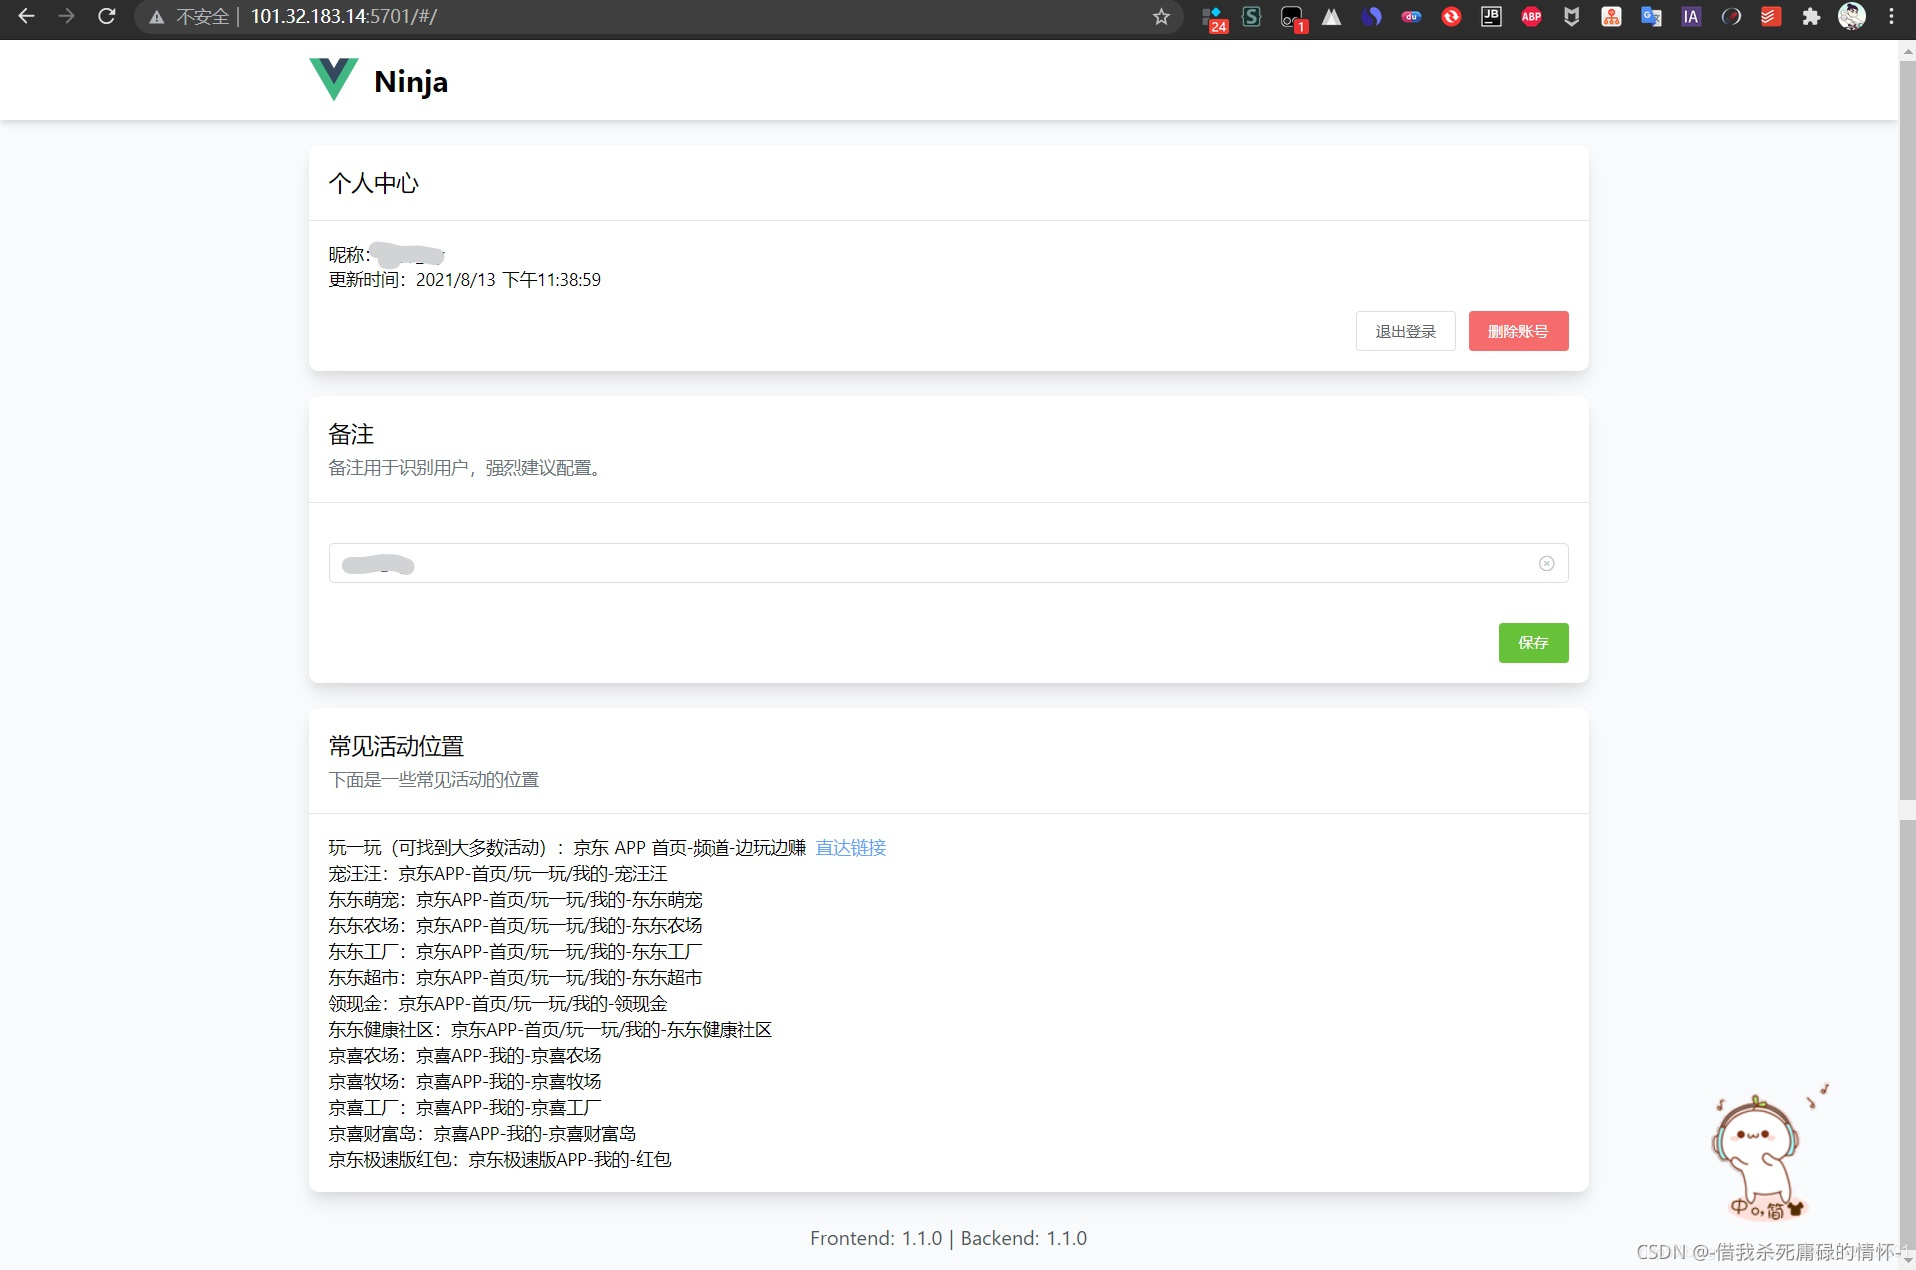Viewport: 1916px width, 1270px height.
Task: Click the Ninja title text
Action: [411, 81]
